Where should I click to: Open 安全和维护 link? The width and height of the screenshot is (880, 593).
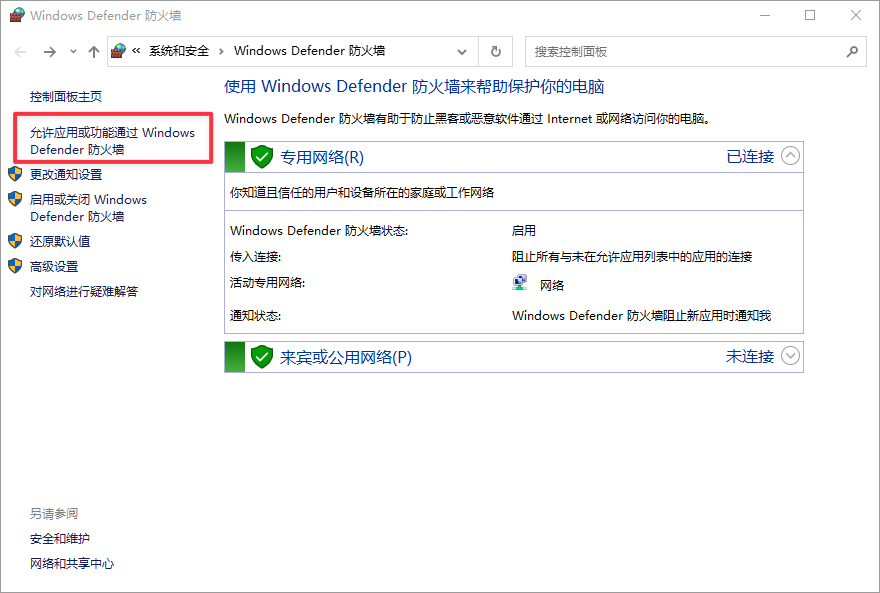[59, 539]
